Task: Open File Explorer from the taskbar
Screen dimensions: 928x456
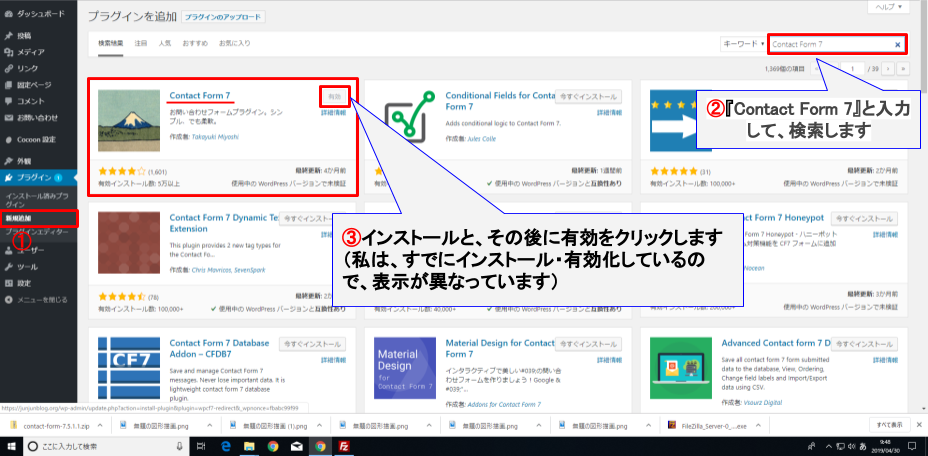Action: tap(249, 446)
